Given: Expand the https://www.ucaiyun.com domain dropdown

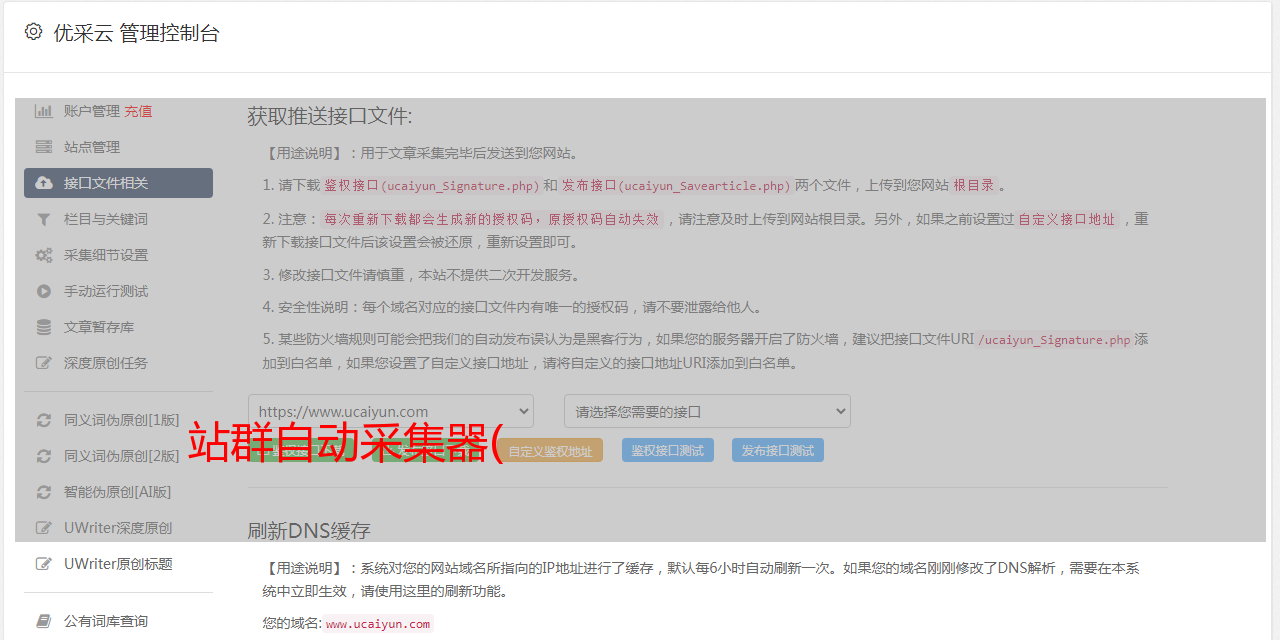Looking at the screenshot, I should 391,411.
